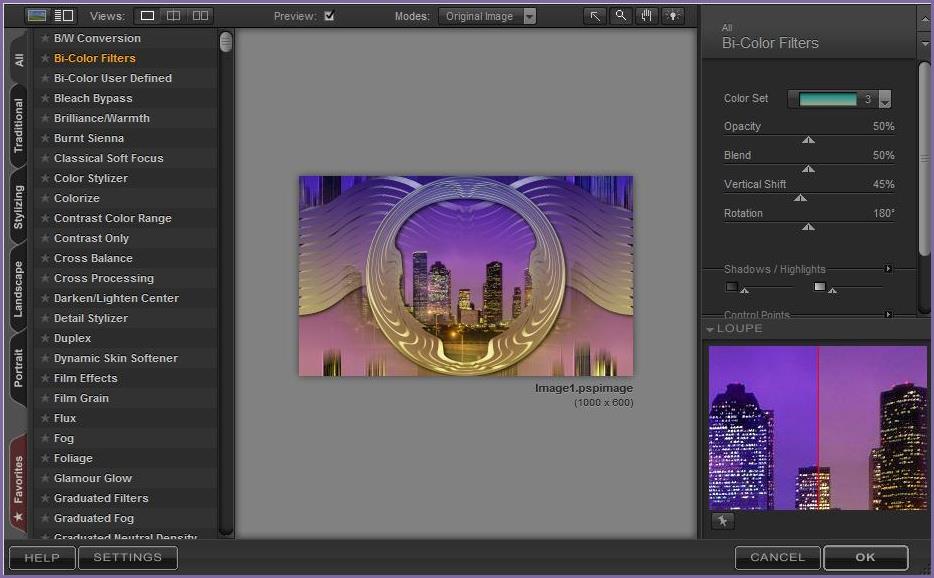Activate the zoom magnifier tool
Viewport: 934px width, 578px height.
(x=621, y=16)
